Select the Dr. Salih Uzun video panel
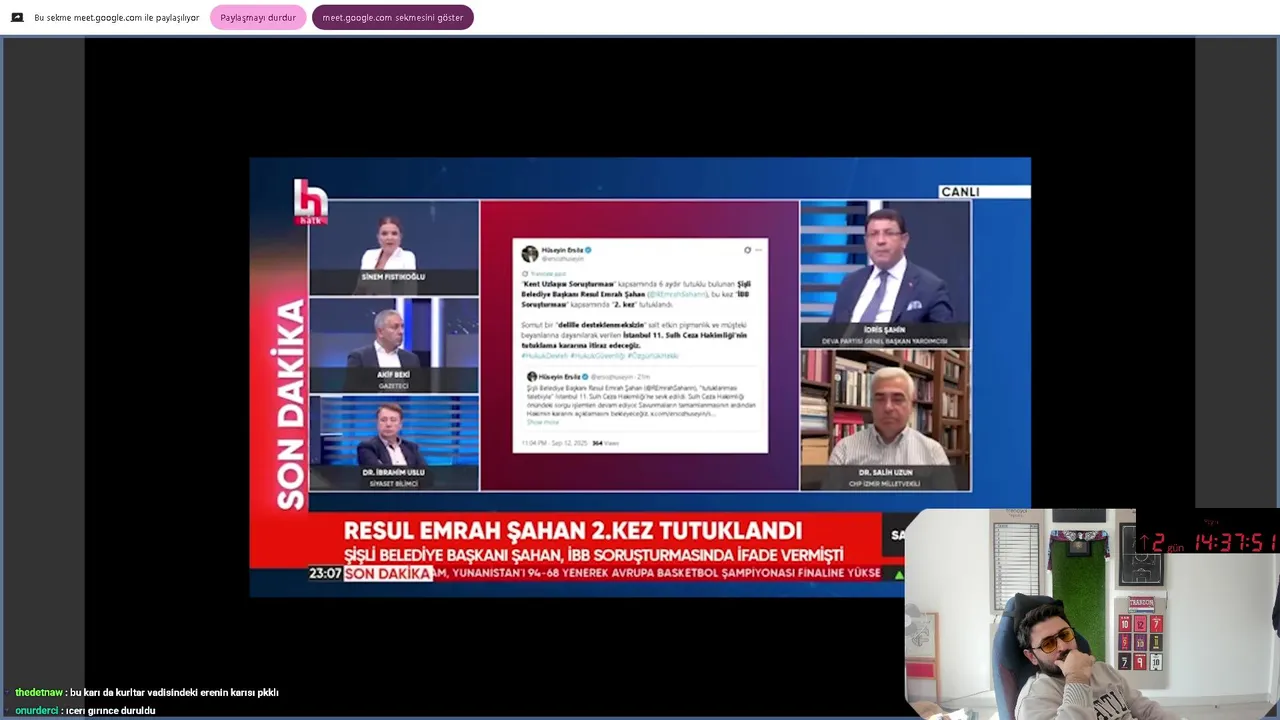1280x720 pixels. point(885,420)
